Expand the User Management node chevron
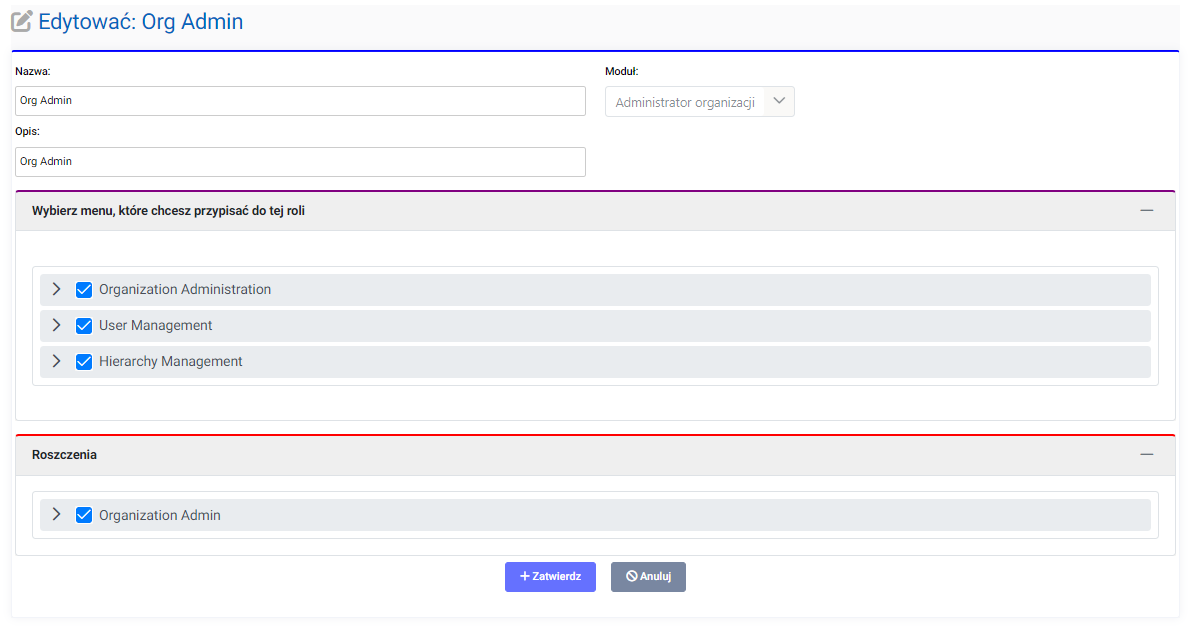The height and width of the screenshot is (635, 1190). (56, 325)
